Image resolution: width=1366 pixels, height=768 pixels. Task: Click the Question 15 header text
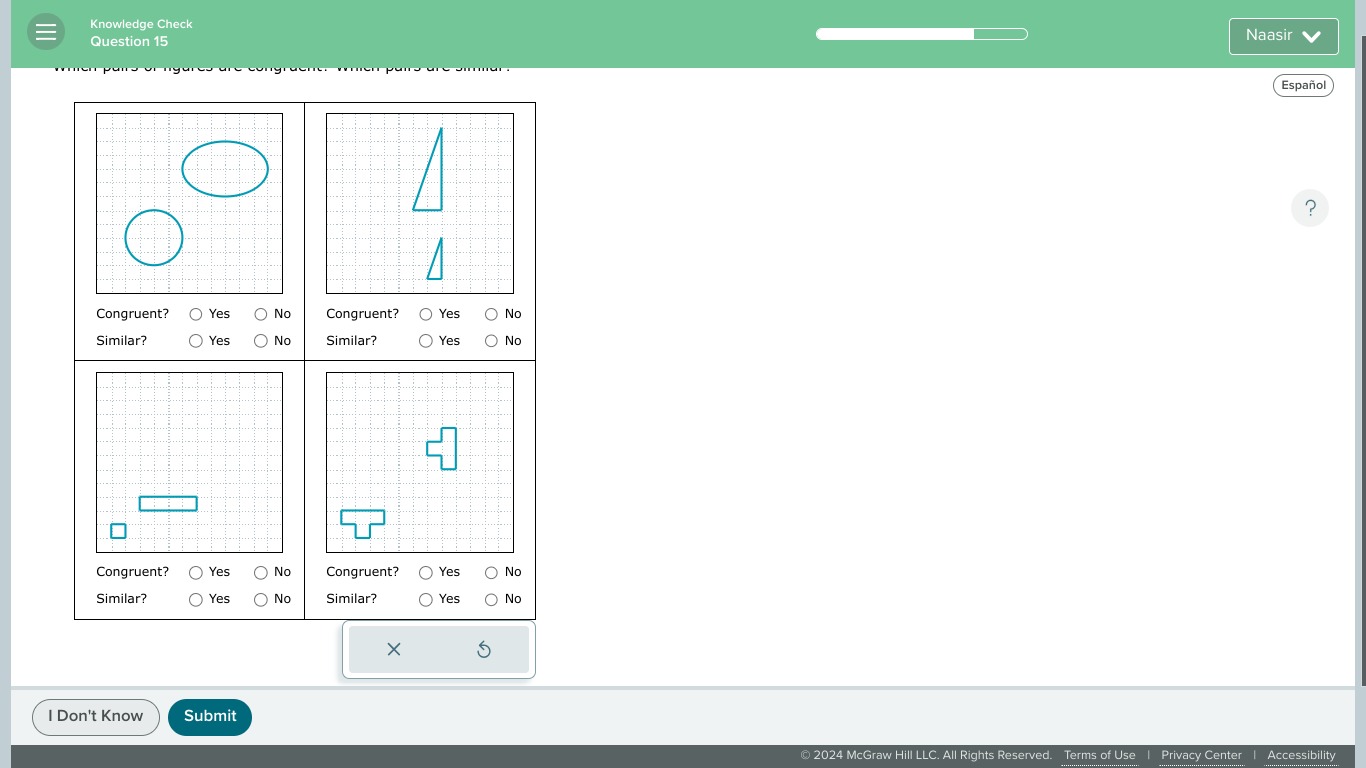pyautogui.click(x=129, y=42)
